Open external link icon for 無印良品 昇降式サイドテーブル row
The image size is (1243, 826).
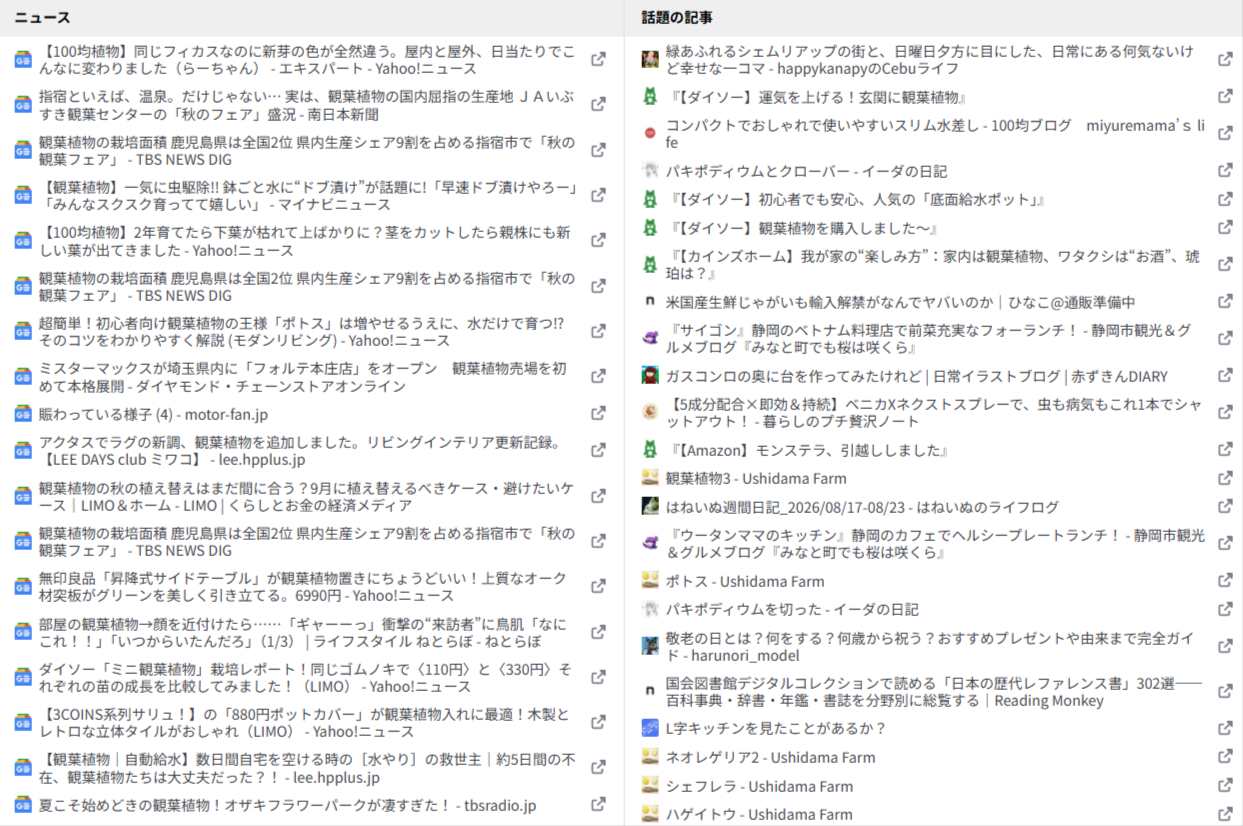[x=598, y=586]
